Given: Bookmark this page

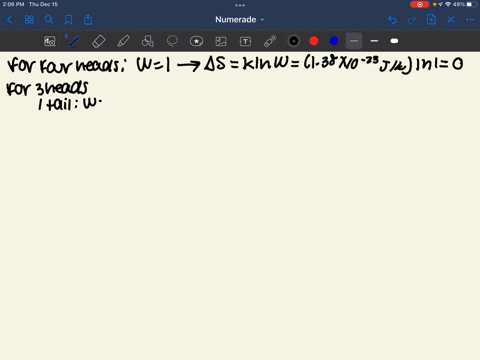Looking at the screenshot, I should click(68, 20).
